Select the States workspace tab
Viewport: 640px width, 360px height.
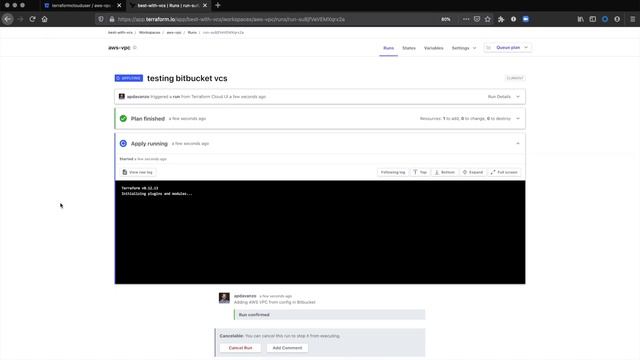point(409,48)
